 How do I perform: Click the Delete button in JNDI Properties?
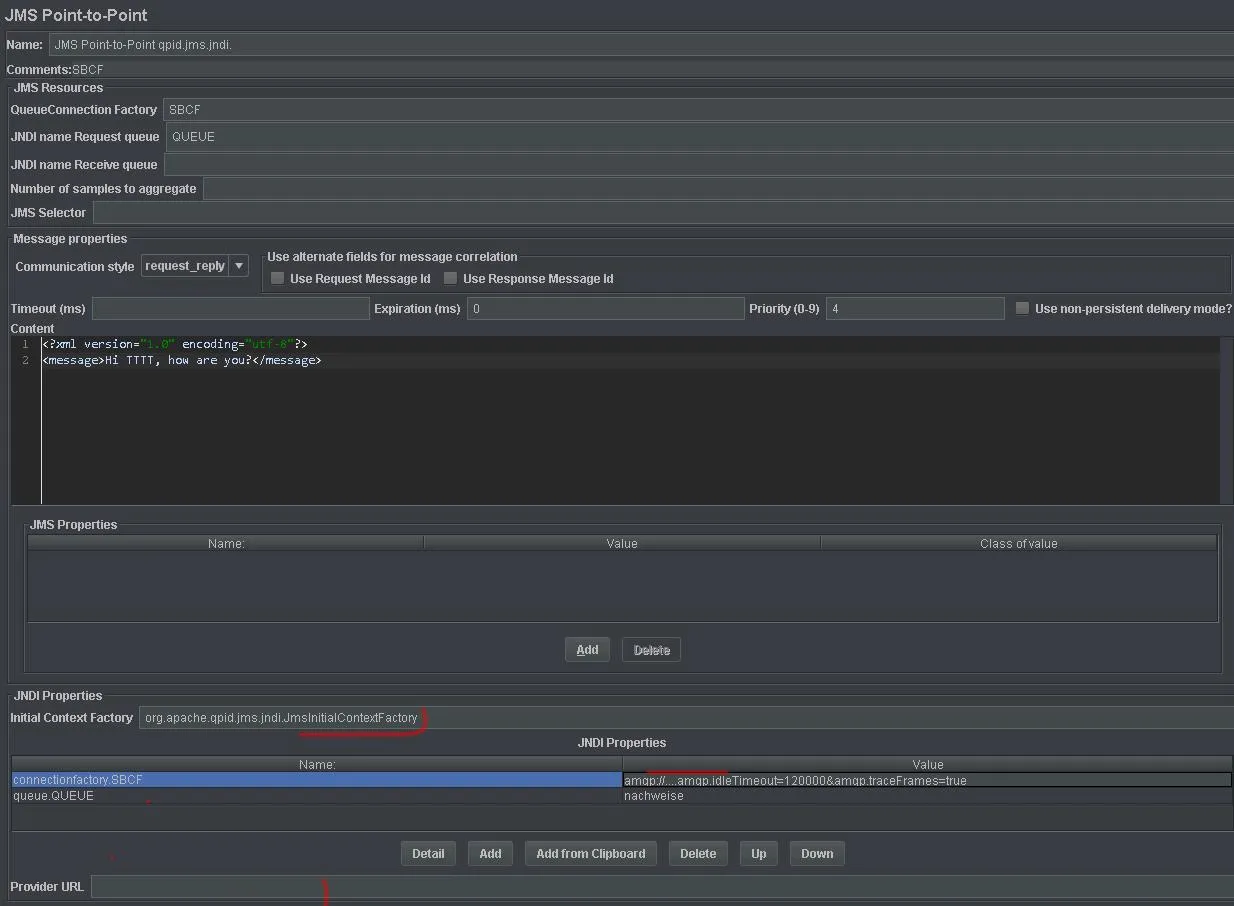(698, 854)
